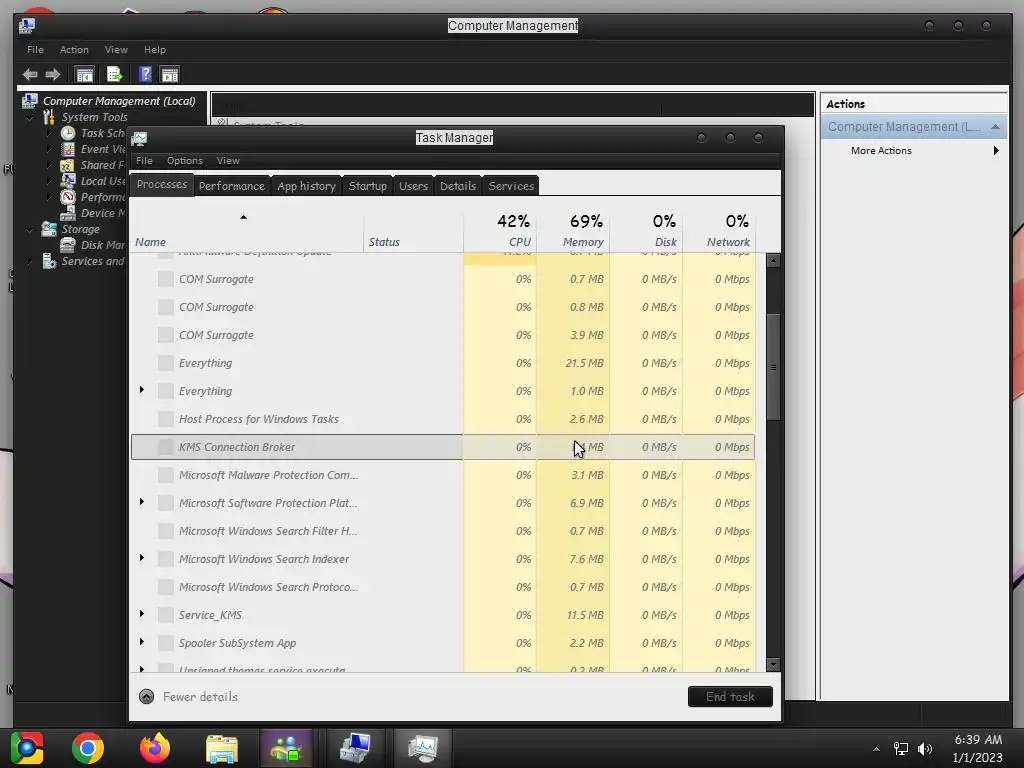Open Computer Management View menu
The width and height of the screenshot is (1024, 768).
(x=116, y=50)
